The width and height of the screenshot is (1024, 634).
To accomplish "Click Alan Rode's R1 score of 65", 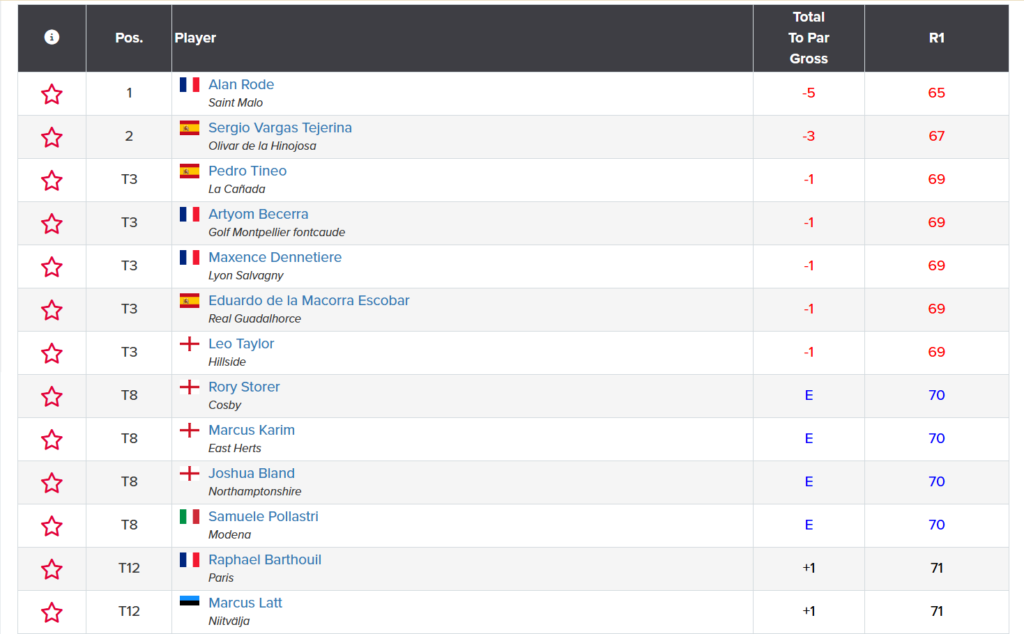I will point(936,93).
